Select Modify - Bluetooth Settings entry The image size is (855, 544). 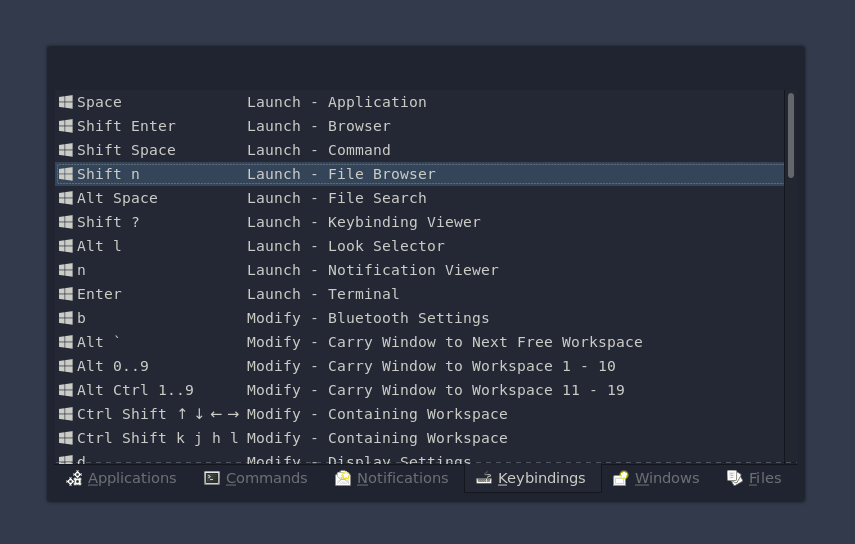click(367, 318)
